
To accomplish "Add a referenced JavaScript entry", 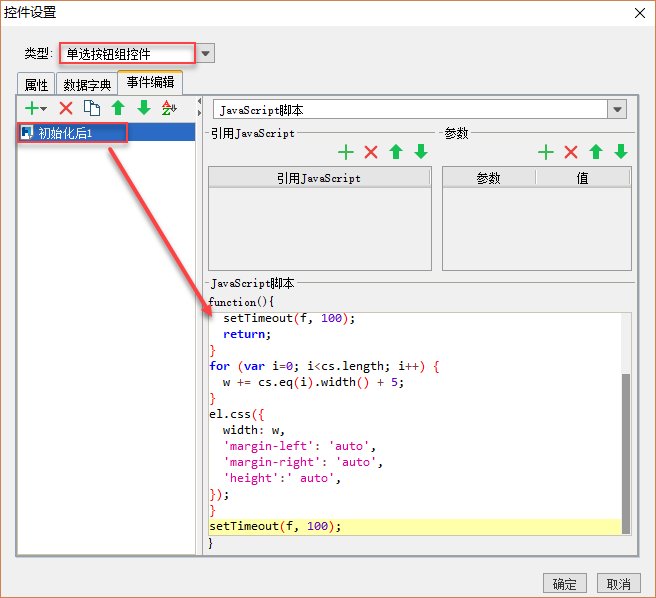I will (346, 152).
